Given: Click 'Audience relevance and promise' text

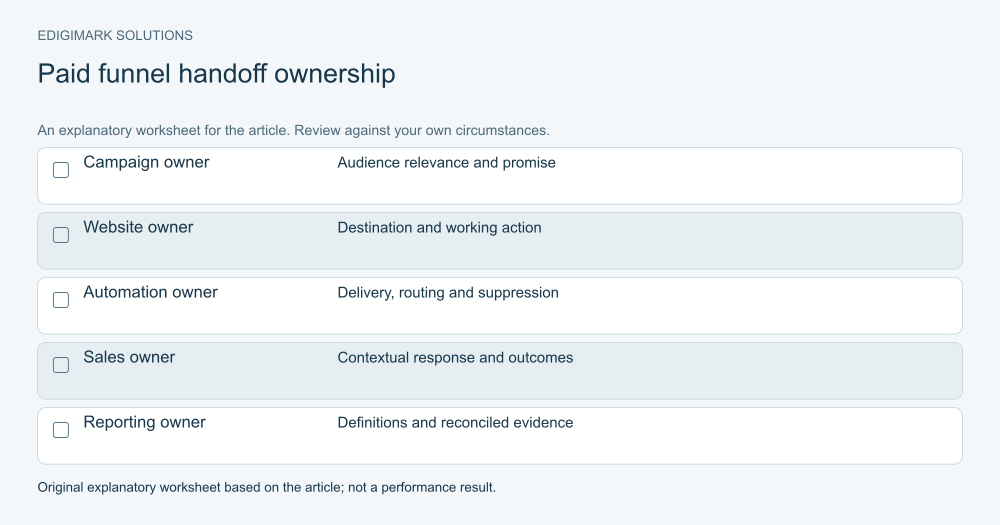Looking at the screenshot, I should pos(446,163).
